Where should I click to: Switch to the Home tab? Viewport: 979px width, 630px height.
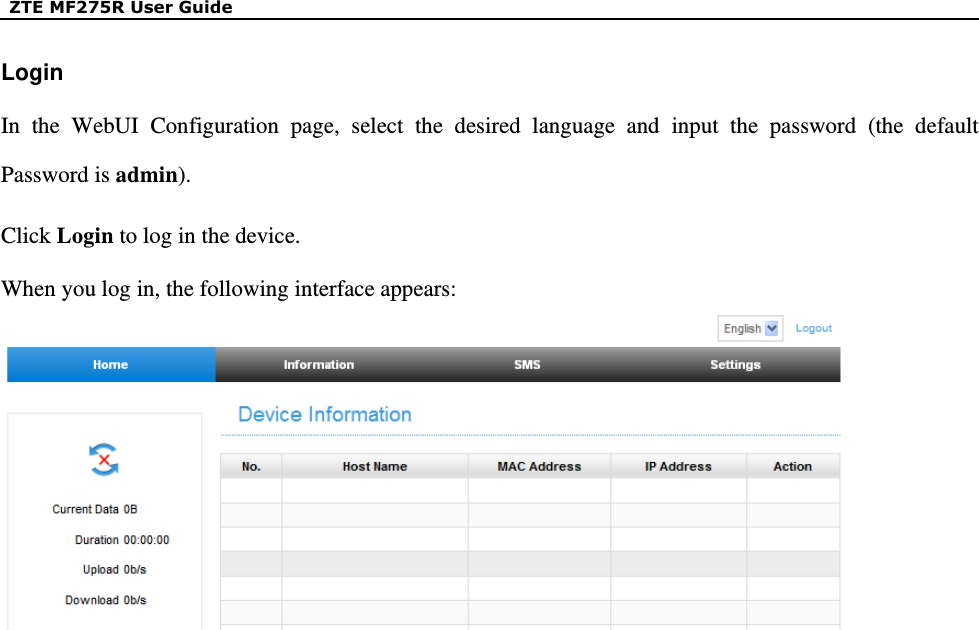tap(111, 365)
